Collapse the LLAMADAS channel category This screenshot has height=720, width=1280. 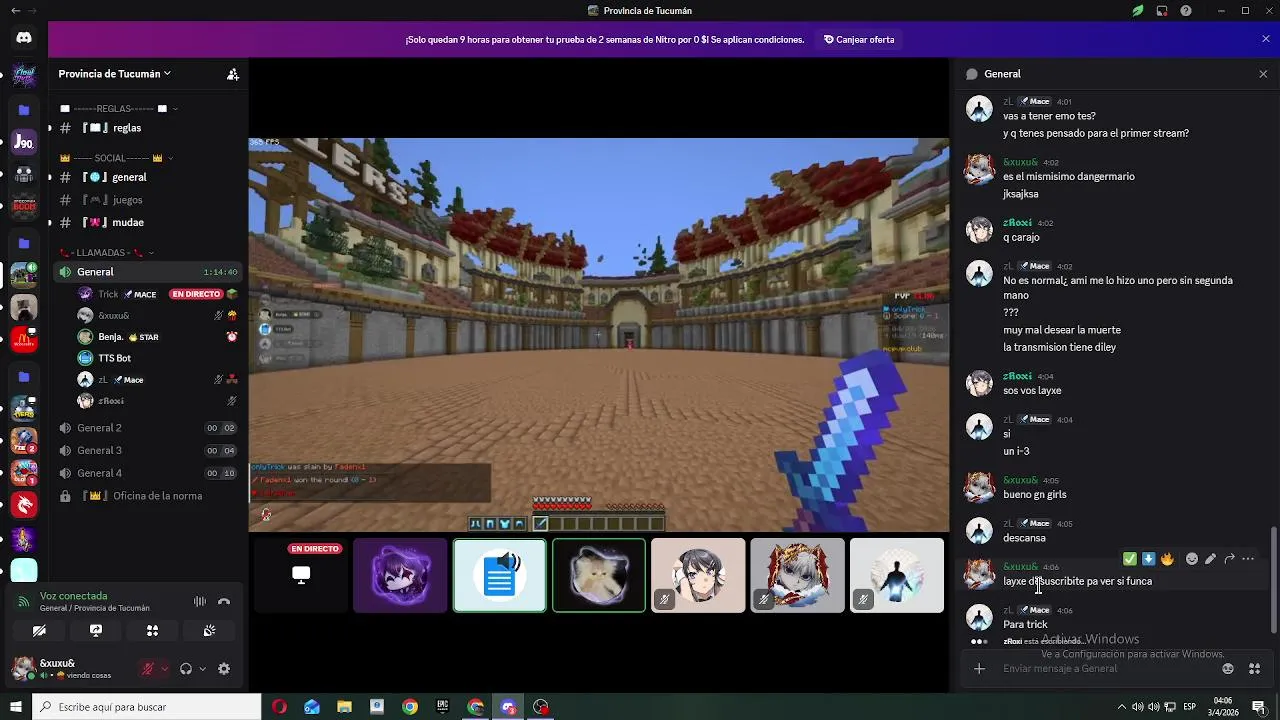(x=107, y=253)
